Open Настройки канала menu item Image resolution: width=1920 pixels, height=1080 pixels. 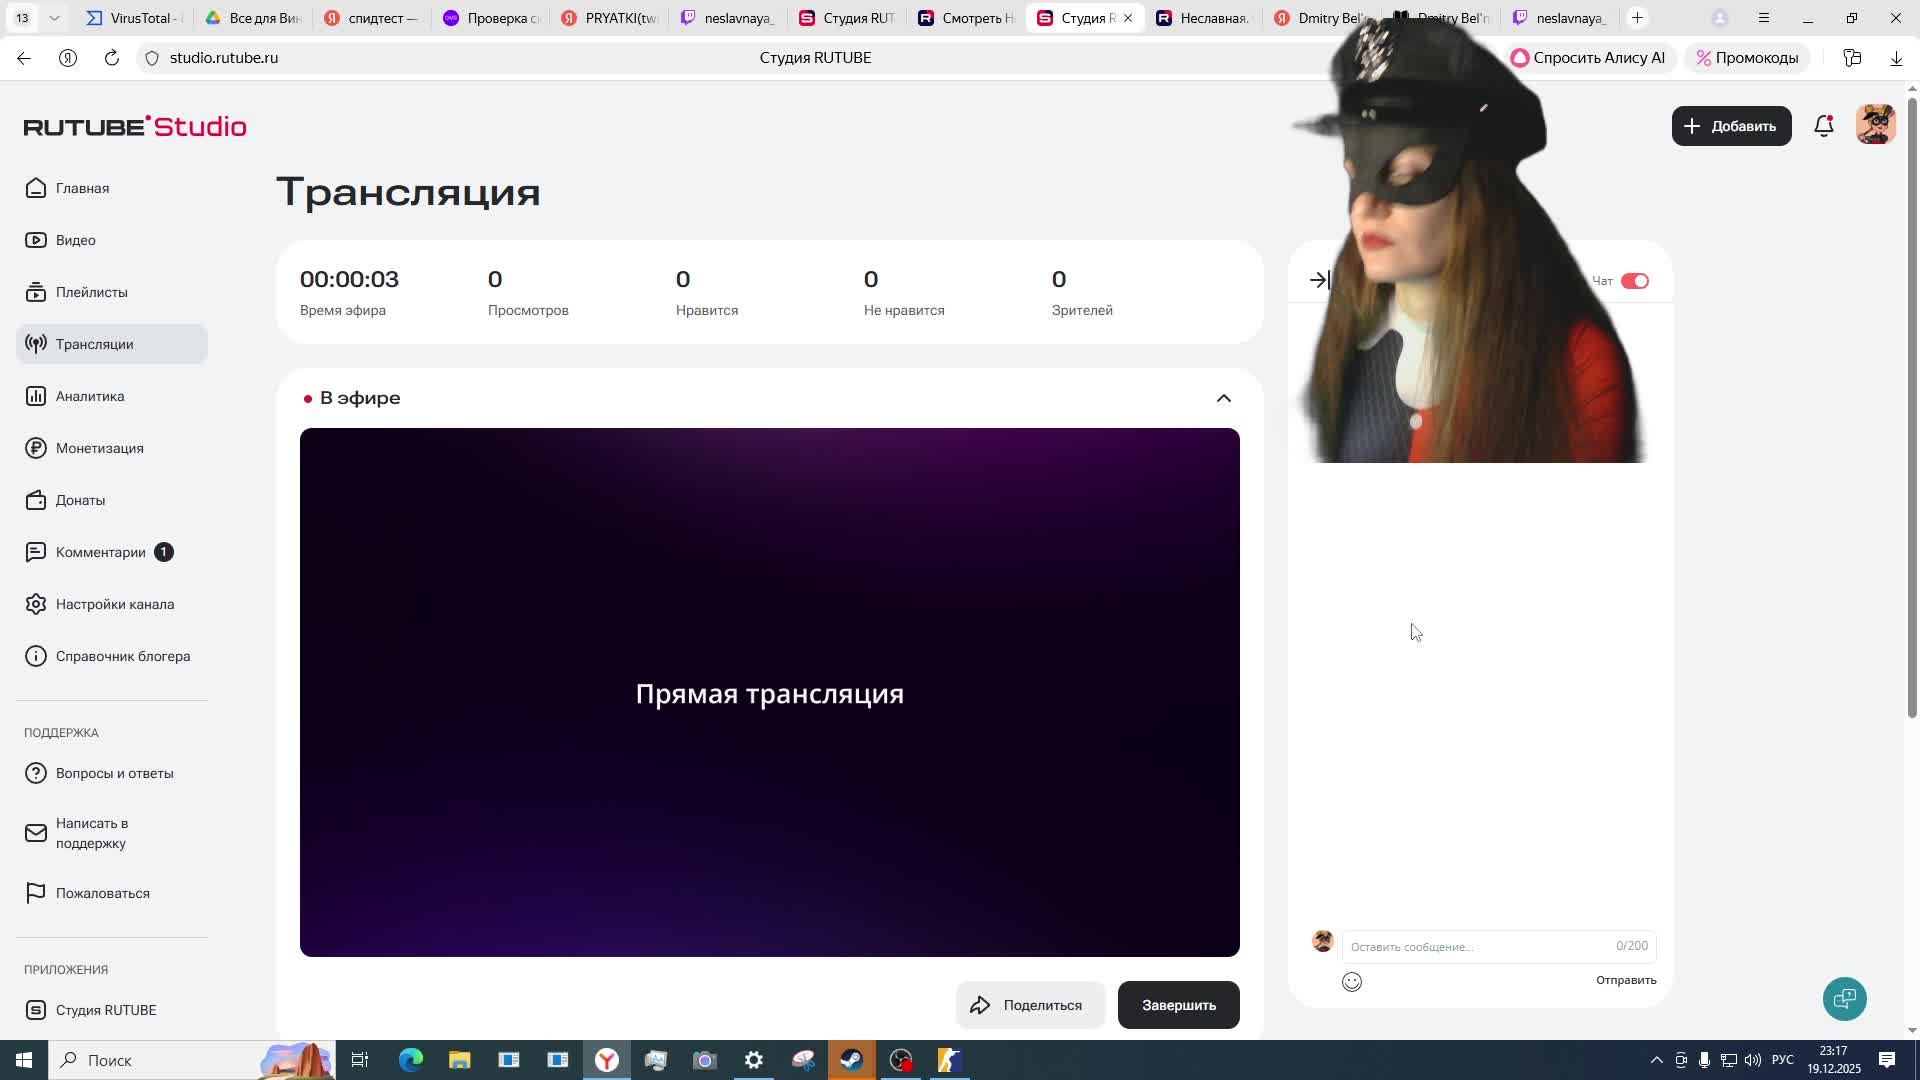click(114, 604)
